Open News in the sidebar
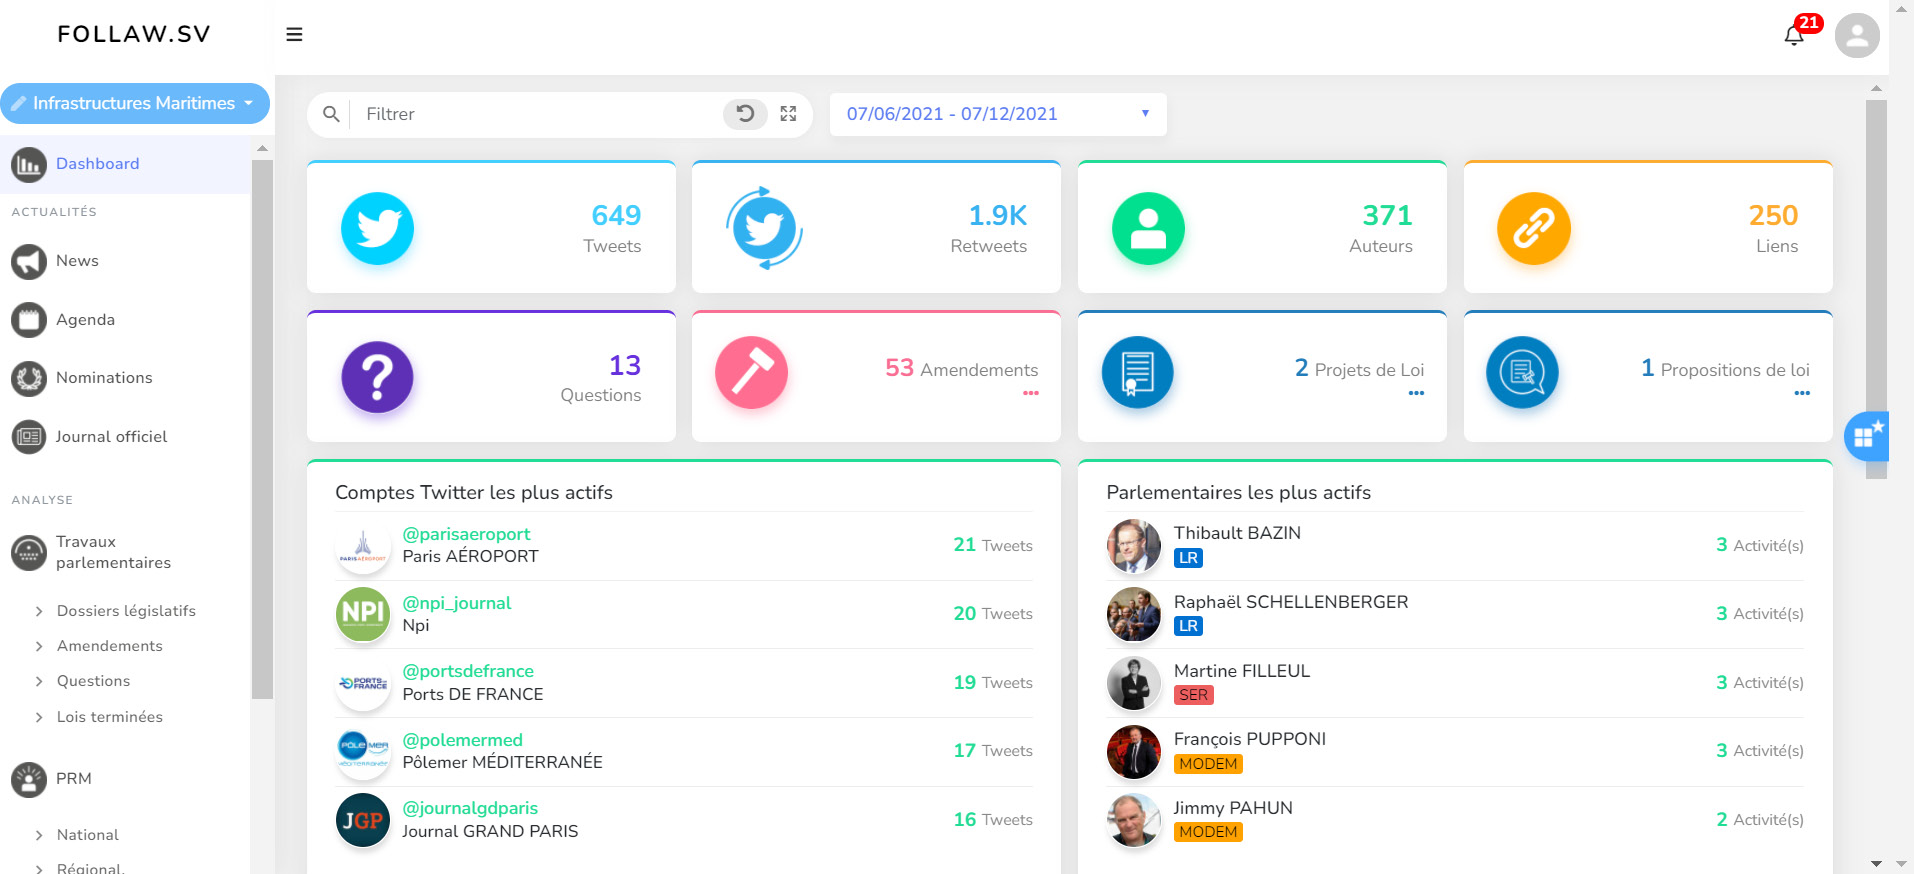This screenshot has width=1914, height=874. [77, 261]
